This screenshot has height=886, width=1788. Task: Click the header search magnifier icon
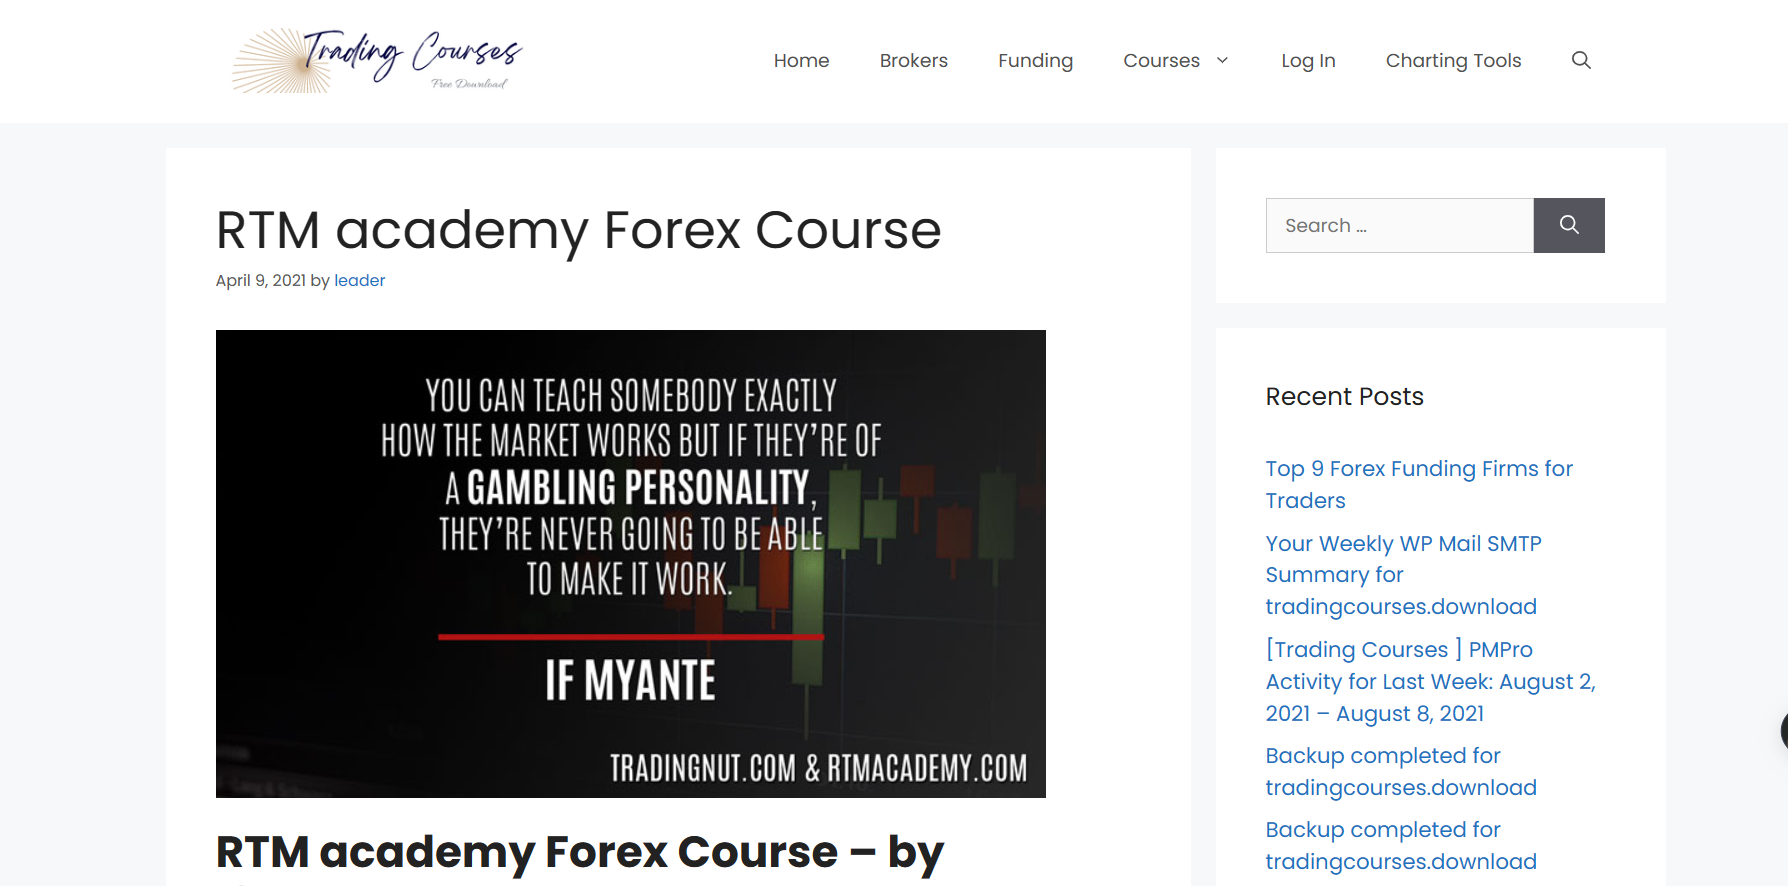[x=1581, y=60]
